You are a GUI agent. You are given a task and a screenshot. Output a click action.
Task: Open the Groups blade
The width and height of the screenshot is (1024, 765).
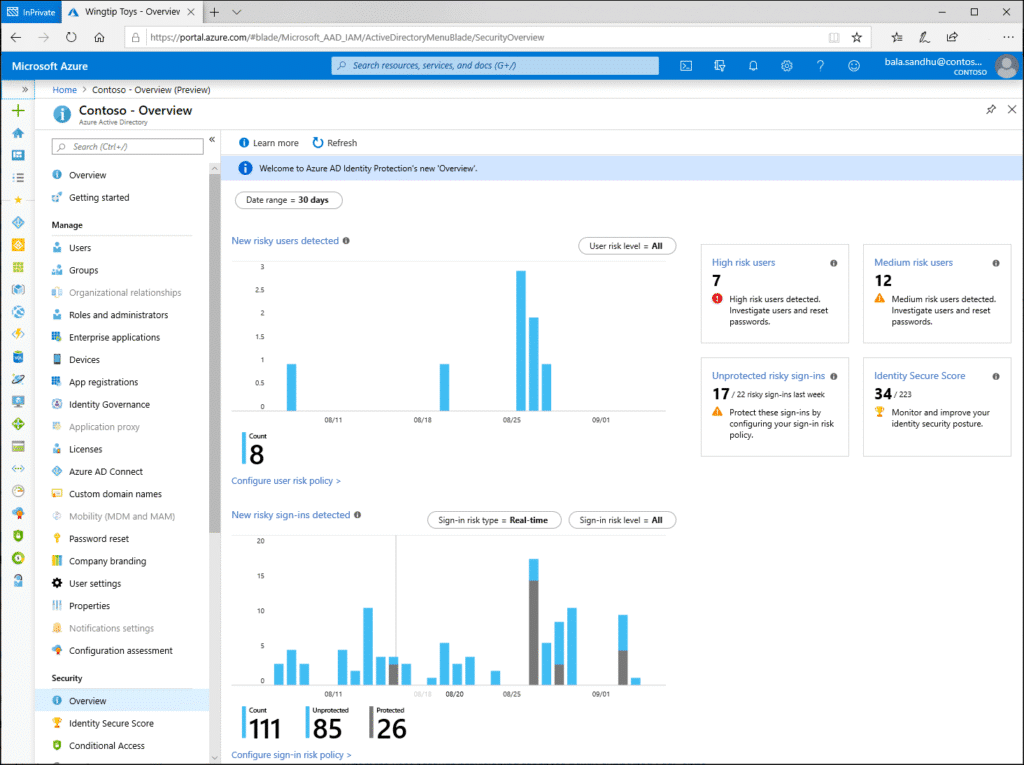coord(80,269)
